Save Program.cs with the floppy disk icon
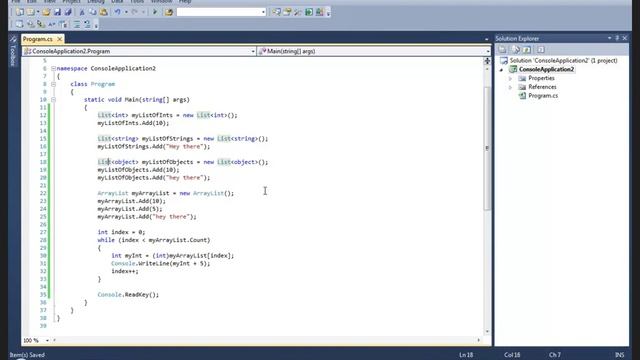This screenshot has width=640, height=360. click(x=57, y=12)
